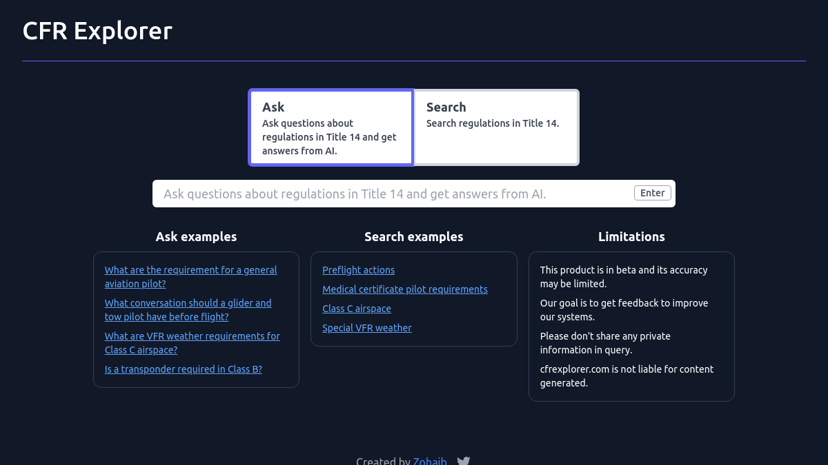This screenshot has height=465, width=828.
Task: Click the 'Search examples' heading
Action: pyautogui.click(x=413, y=236)
